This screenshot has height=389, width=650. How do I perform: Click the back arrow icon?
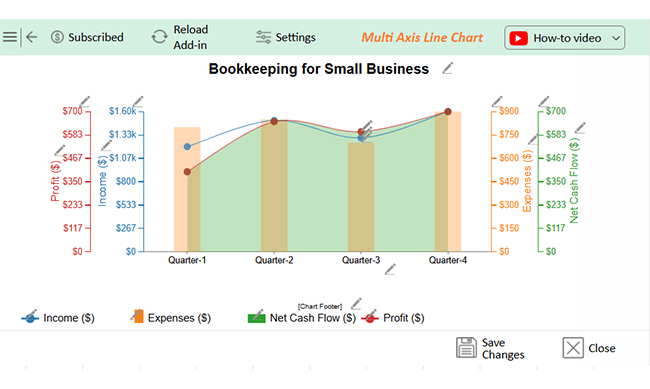coord(32,37)
